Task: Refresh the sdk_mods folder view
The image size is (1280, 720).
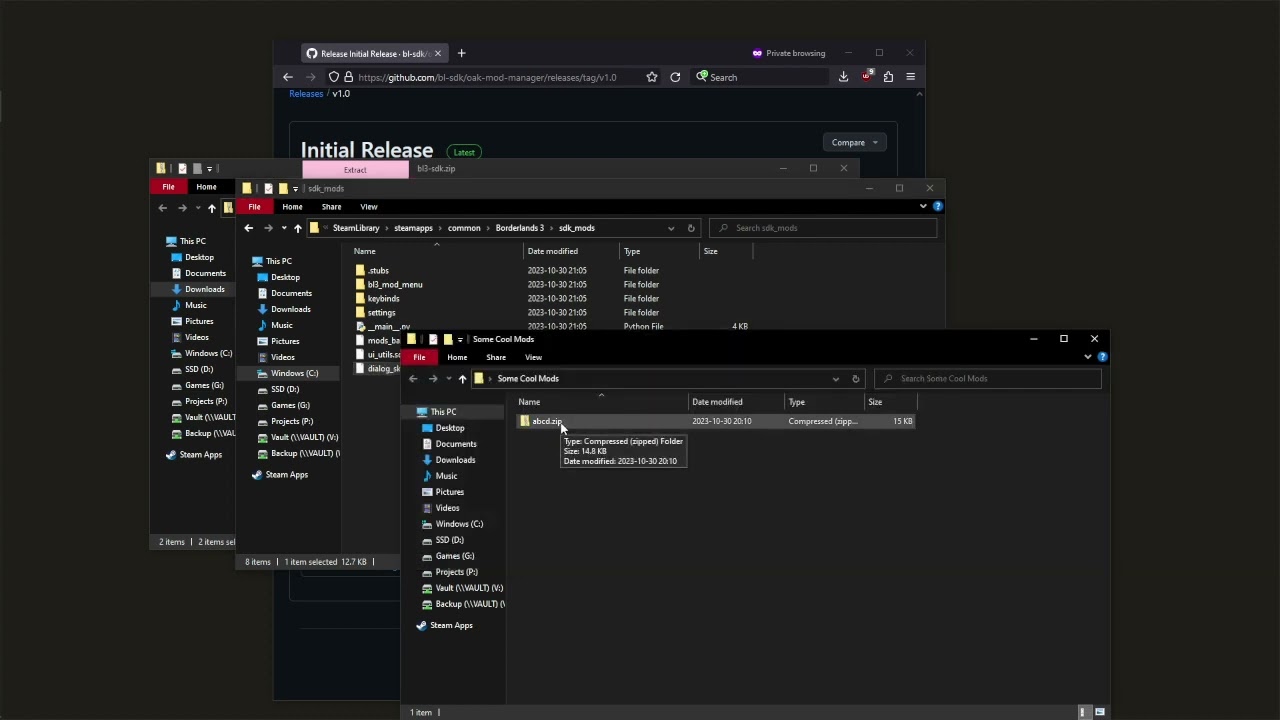Action: 691,228
